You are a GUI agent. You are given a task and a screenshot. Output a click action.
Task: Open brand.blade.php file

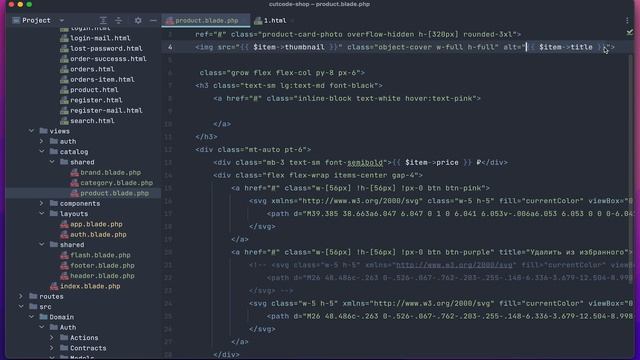[110, 172]
